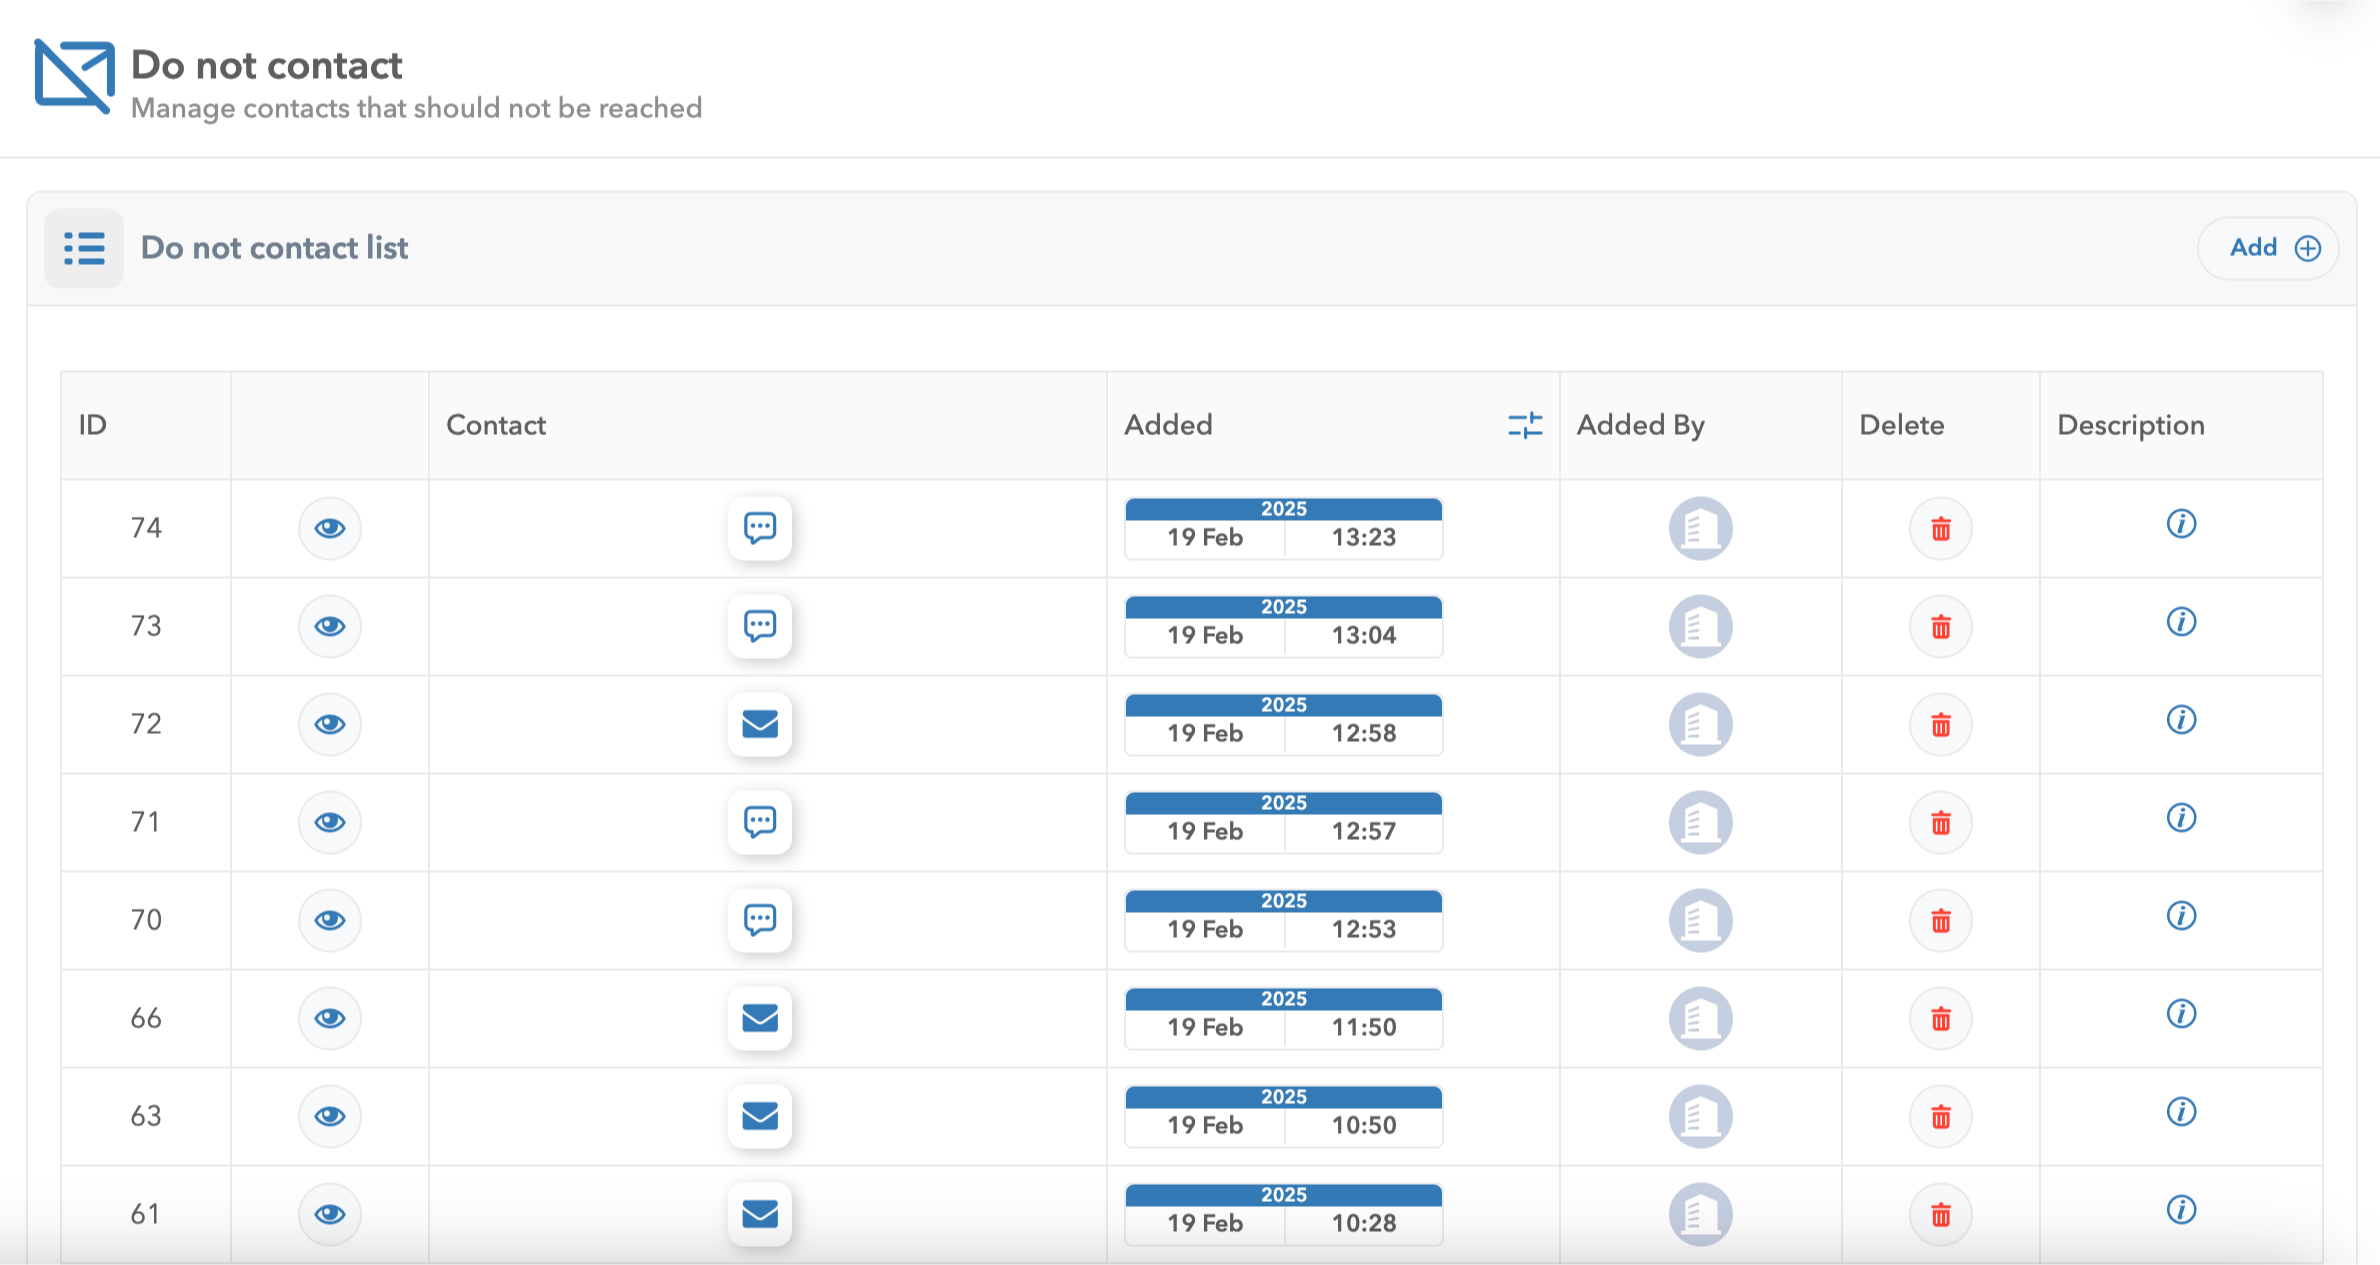Click the chat bubble icon for entry 70
Screen dimensions: 2380x1265
(x=760, y=919)
